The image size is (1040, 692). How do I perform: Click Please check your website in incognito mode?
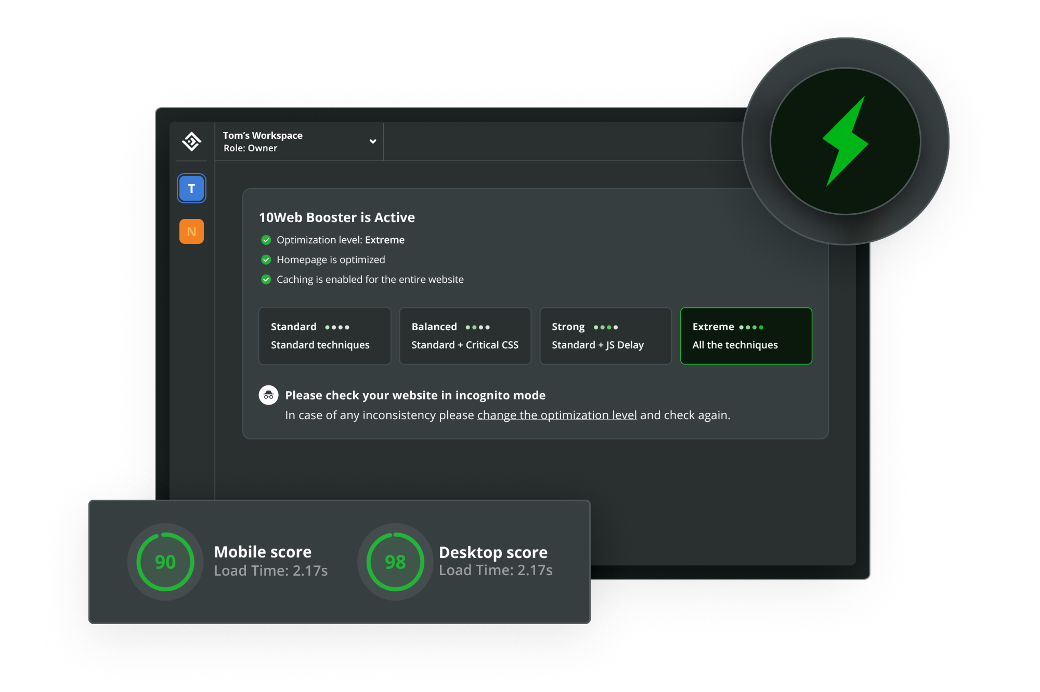(x=415, y=395)
